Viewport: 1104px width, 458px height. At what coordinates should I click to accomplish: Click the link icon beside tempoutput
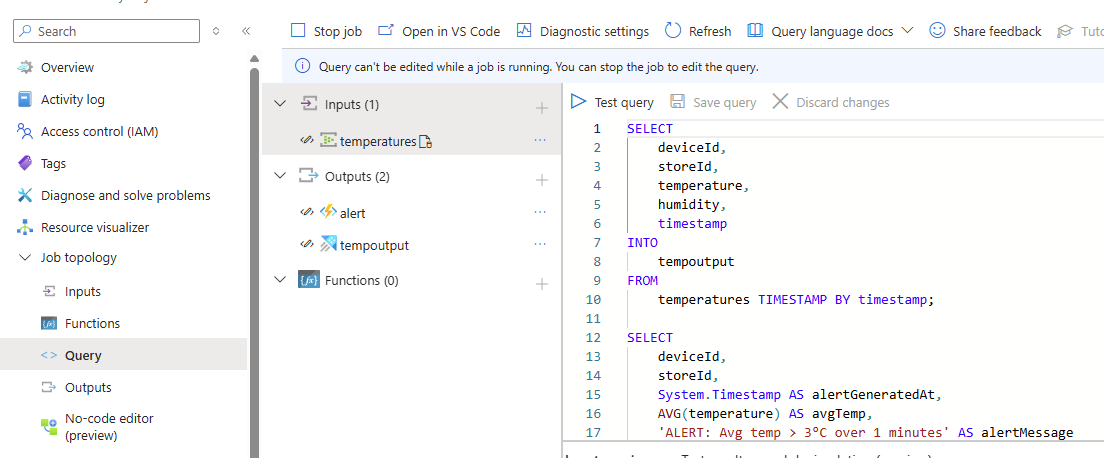(306, 244)
